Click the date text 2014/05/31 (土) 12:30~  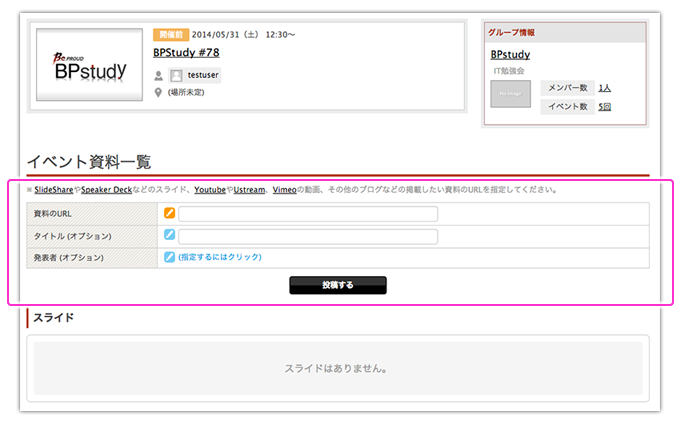pos(244,34)
